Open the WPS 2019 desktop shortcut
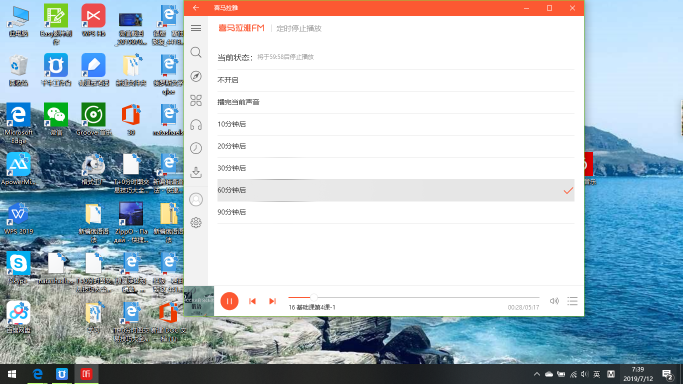This screenshot has width=683, height=384. (18, 219)
